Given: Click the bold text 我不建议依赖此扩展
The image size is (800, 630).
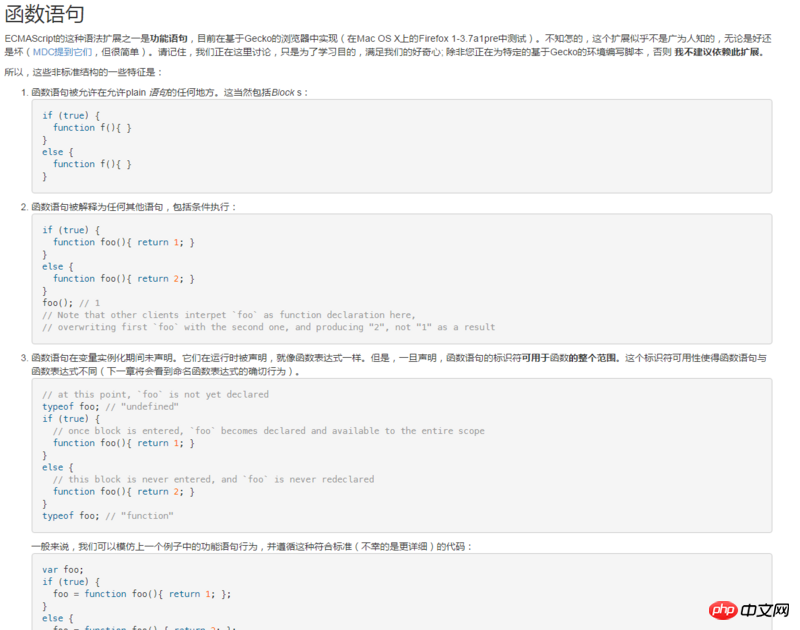Looking at the screenshot, I should pyautogui.click(x=719, y=52).
